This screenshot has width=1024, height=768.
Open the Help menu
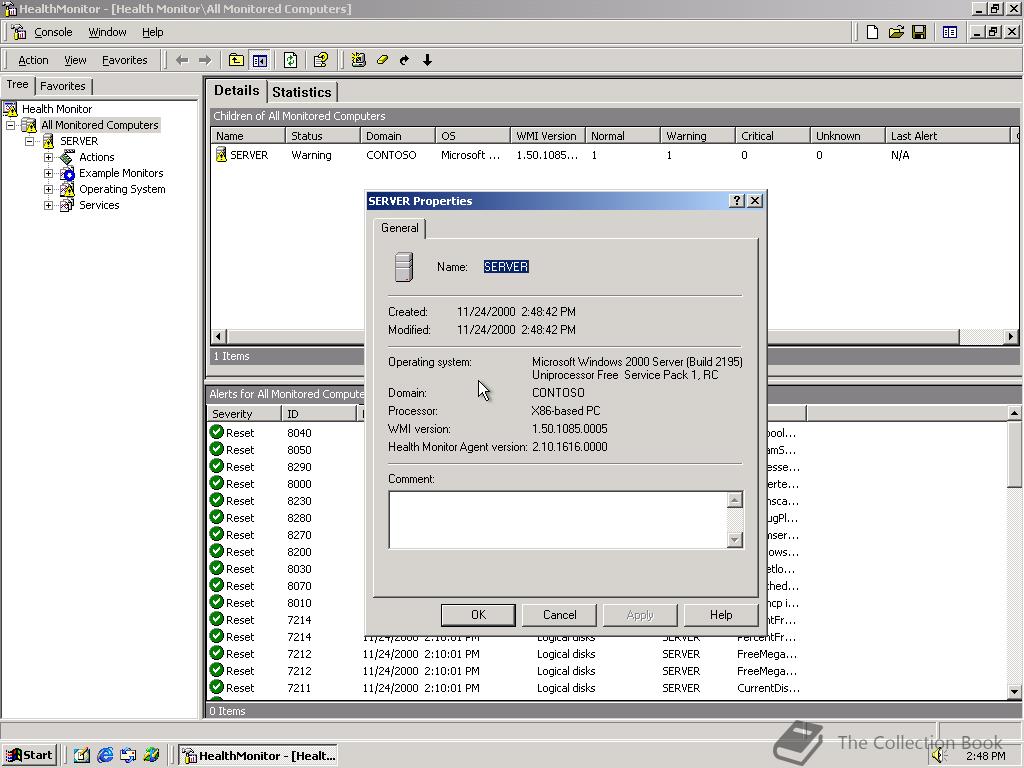point(153,32)
